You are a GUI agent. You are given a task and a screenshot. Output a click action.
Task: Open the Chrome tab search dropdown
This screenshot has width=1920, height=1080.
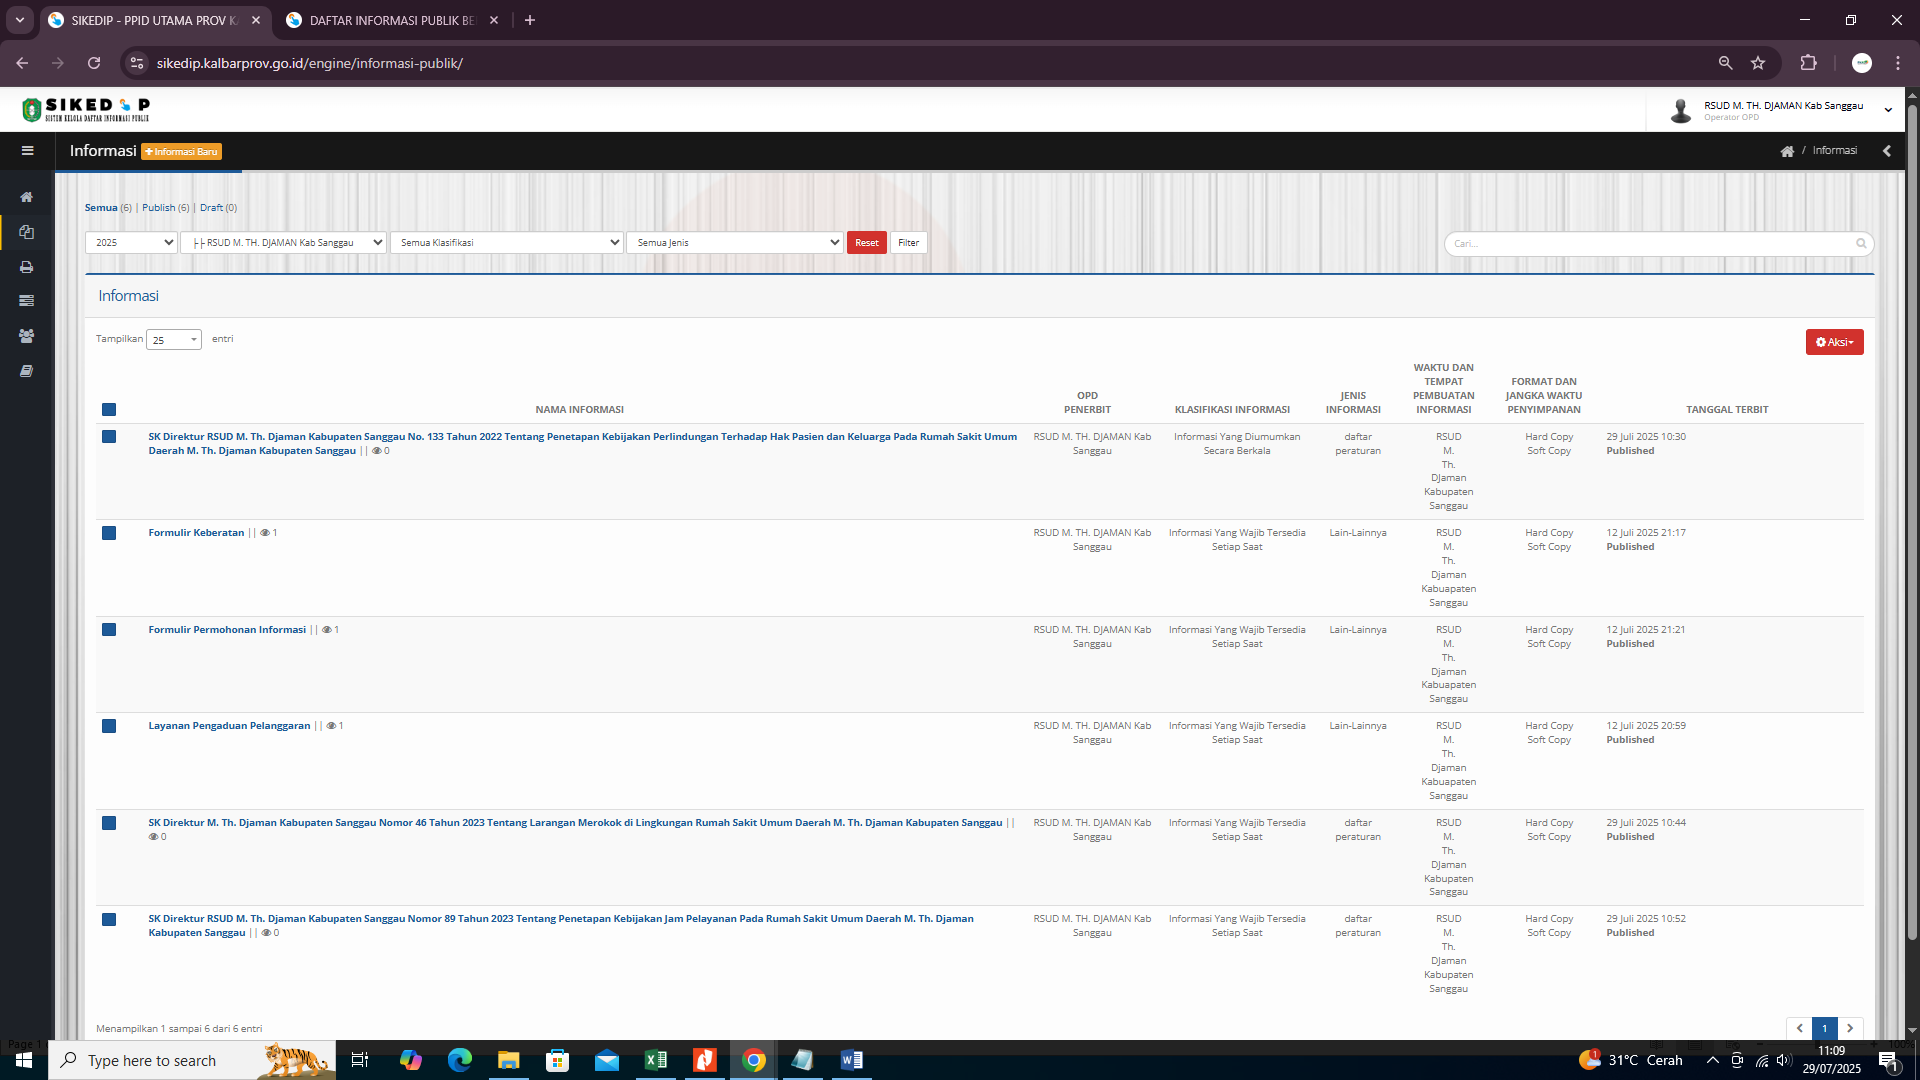click(x=19, y=20)
